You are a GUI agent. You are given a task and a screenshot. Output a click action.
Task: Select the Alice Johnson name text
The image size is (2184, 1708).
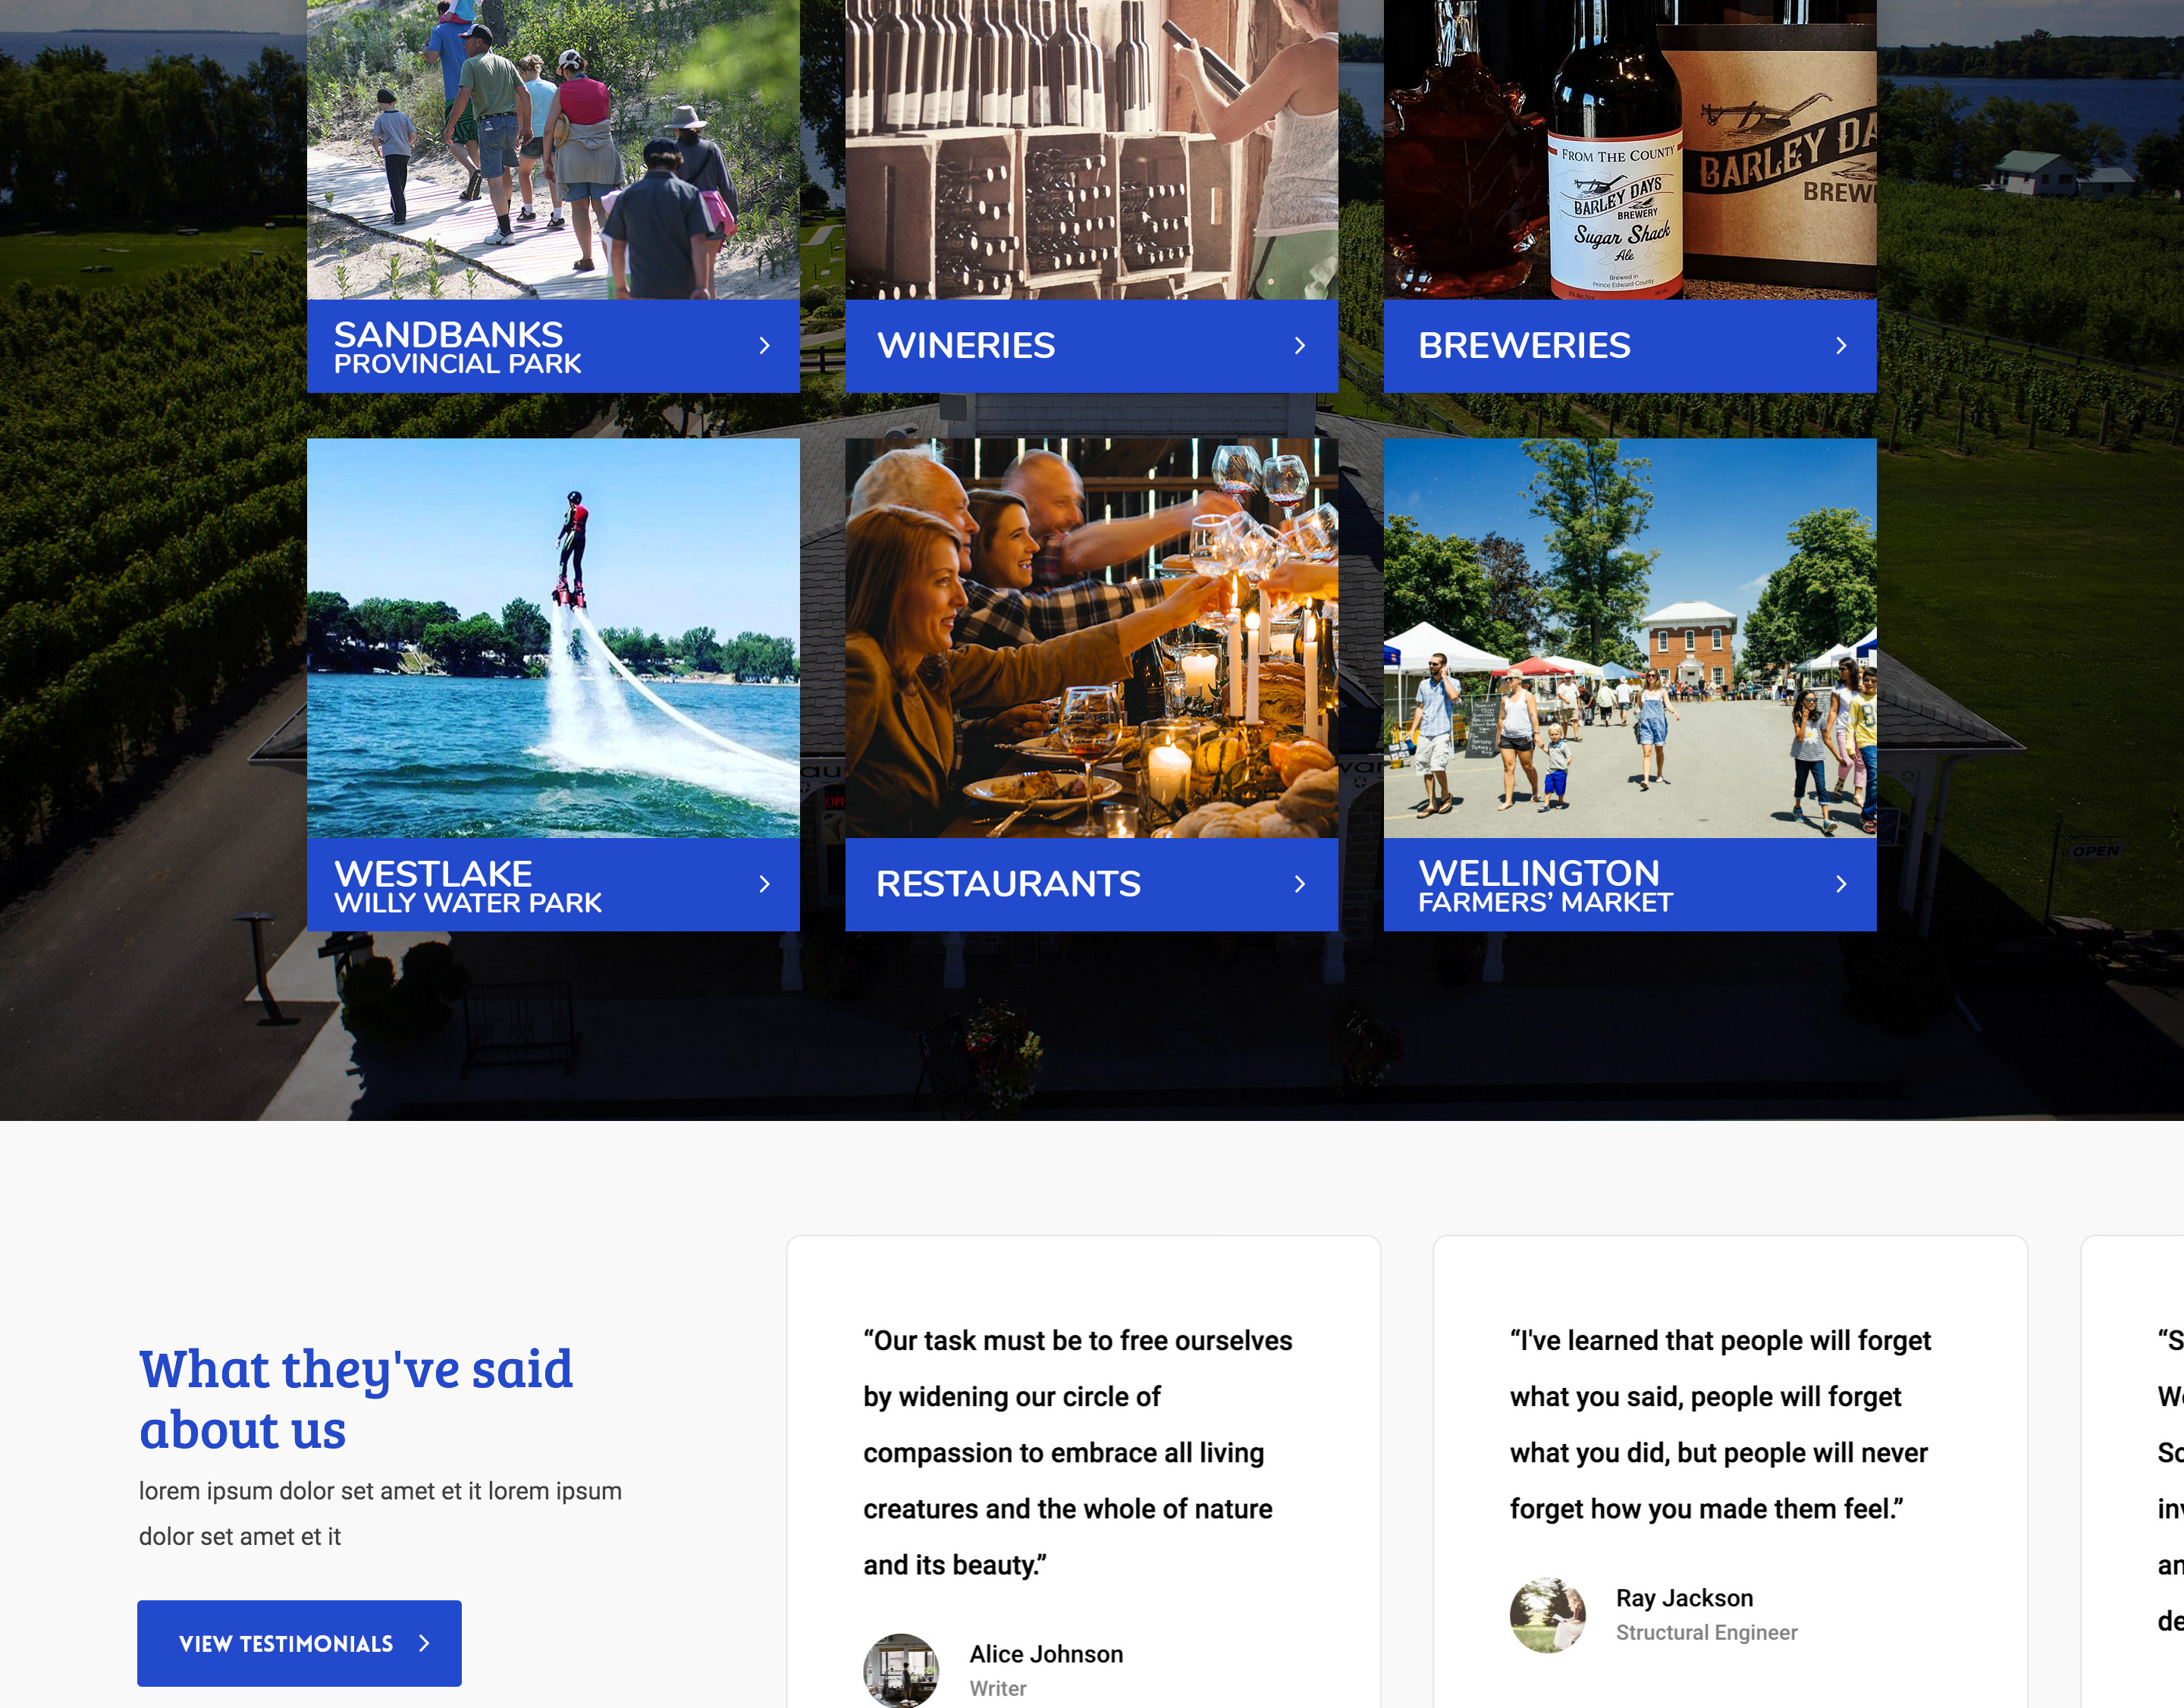1046,1654
